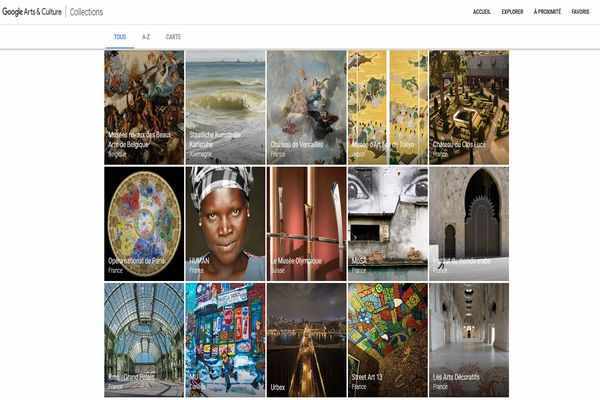
Task: Open the MuCA street art eyes card
Action: coord(388,224)
